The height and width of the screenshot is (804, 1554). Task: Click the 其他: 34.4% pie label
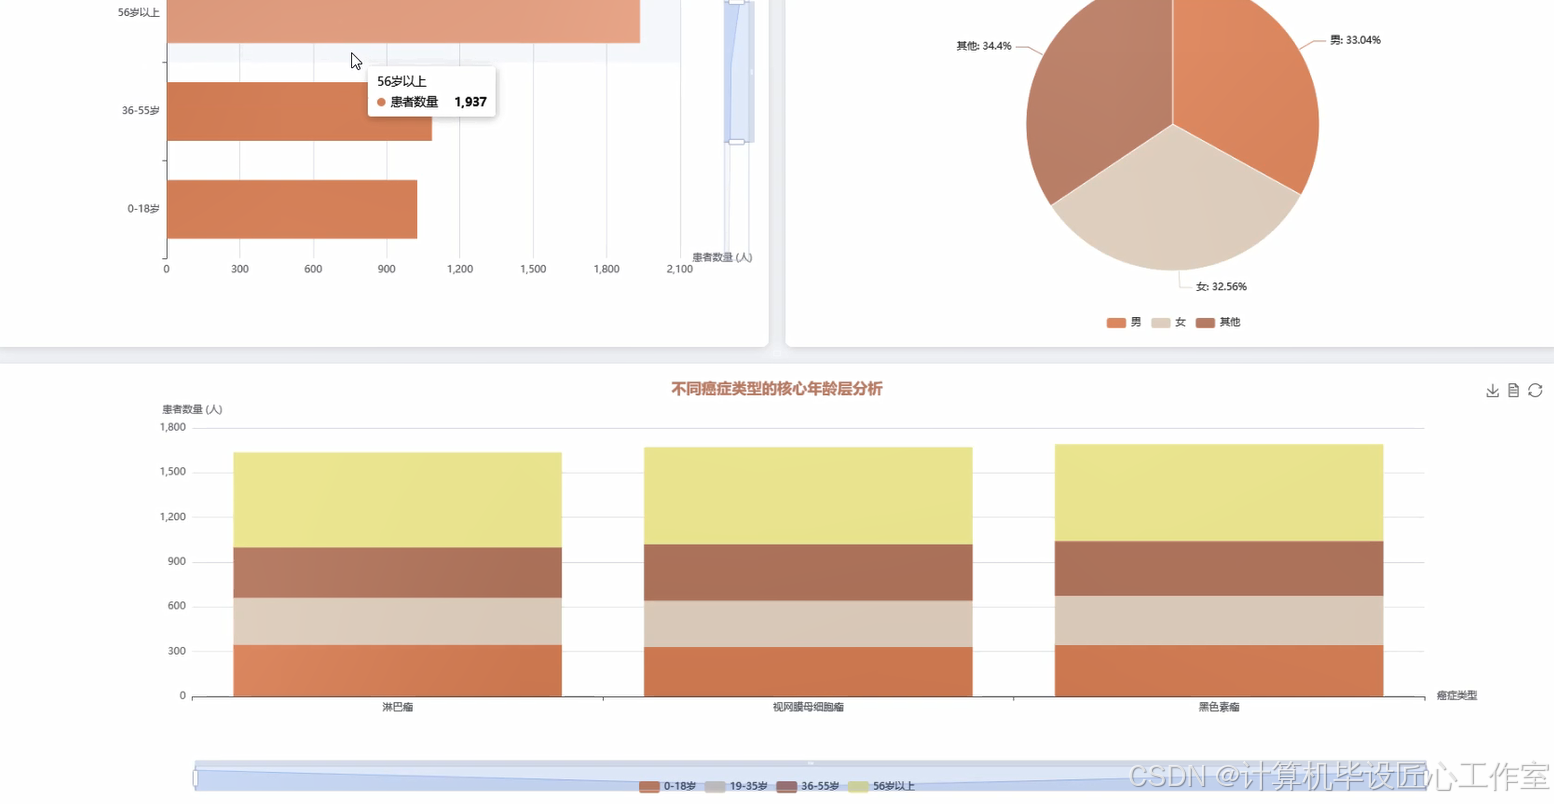coord(984,46)
